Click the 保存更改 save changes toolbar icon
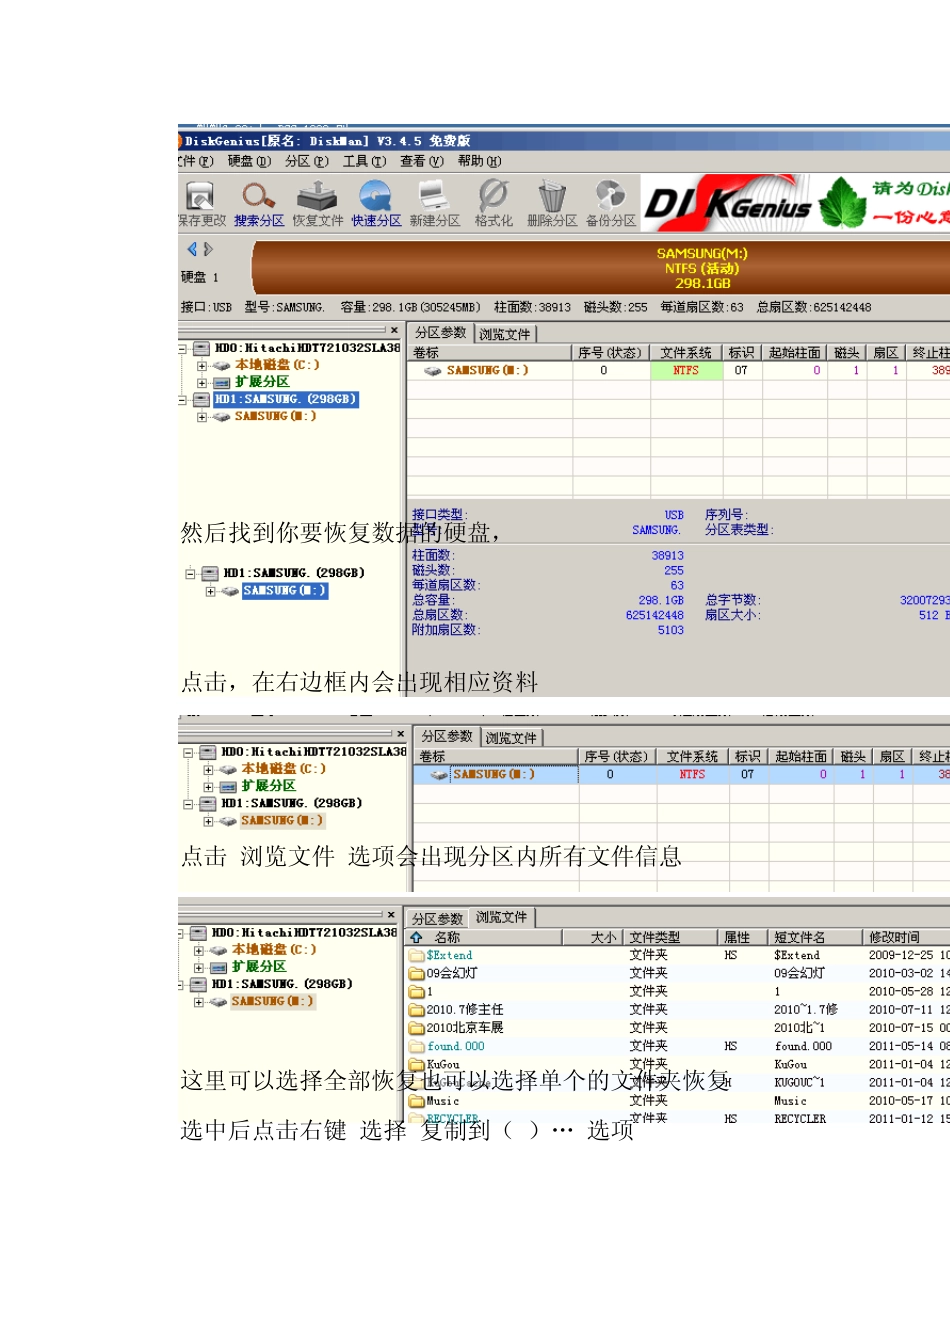The width and height of the screenshot is (950, 1344). [x=201, y=203]
